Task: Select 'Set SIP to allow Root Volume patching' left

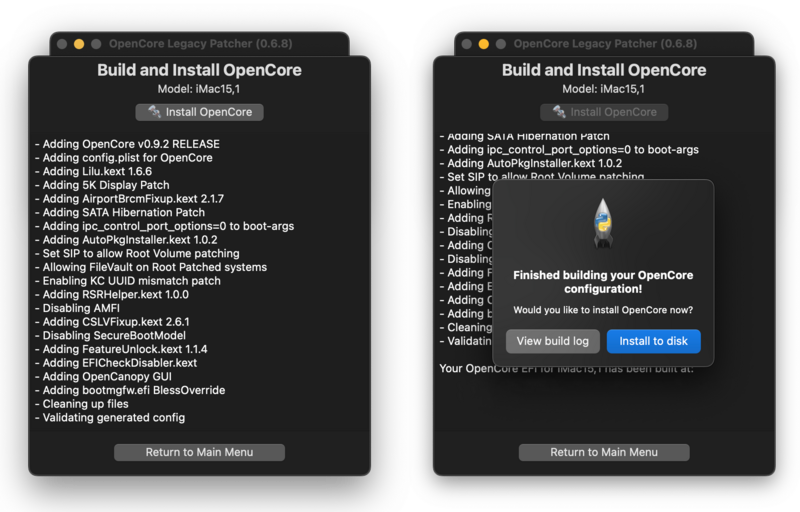Action: [x=137, y=254]
